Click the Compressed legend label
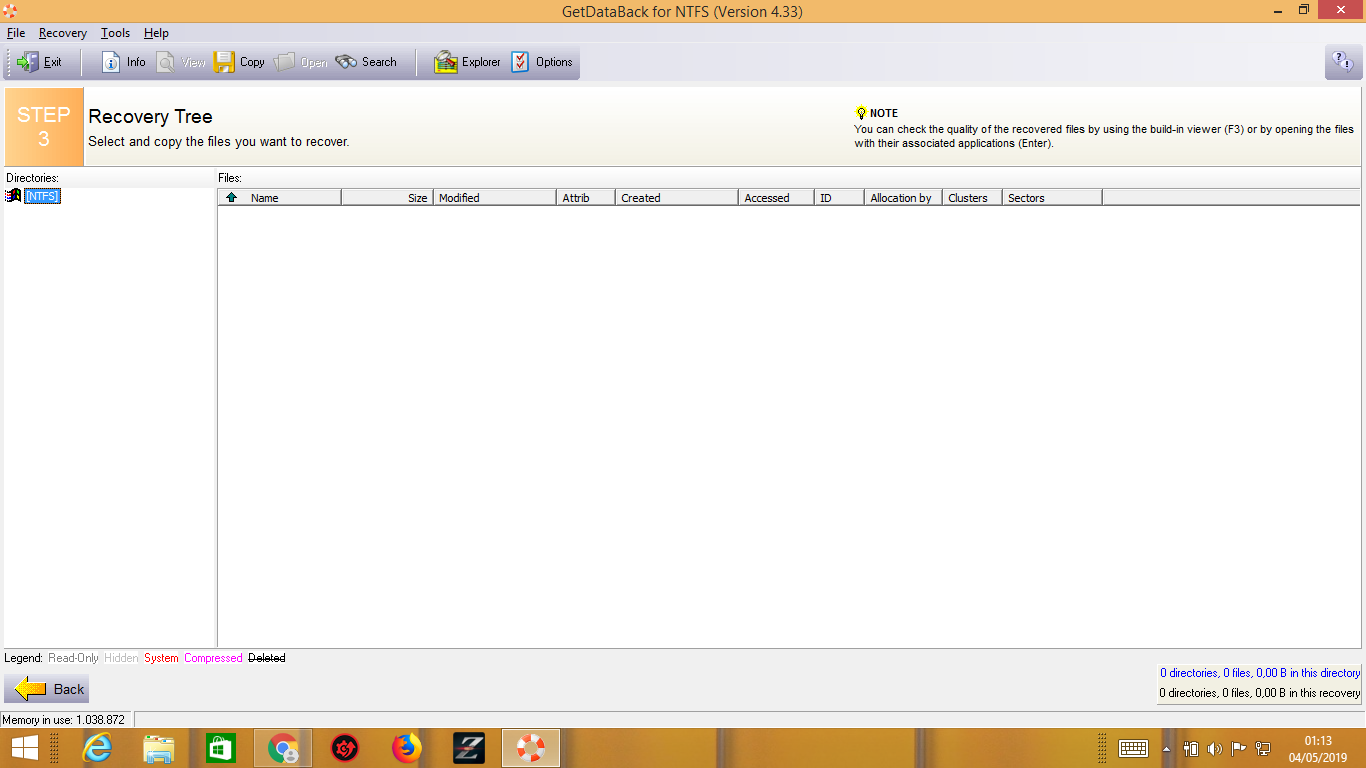The width and height of the screenshot is (1366, 768). tap(213, 658)
